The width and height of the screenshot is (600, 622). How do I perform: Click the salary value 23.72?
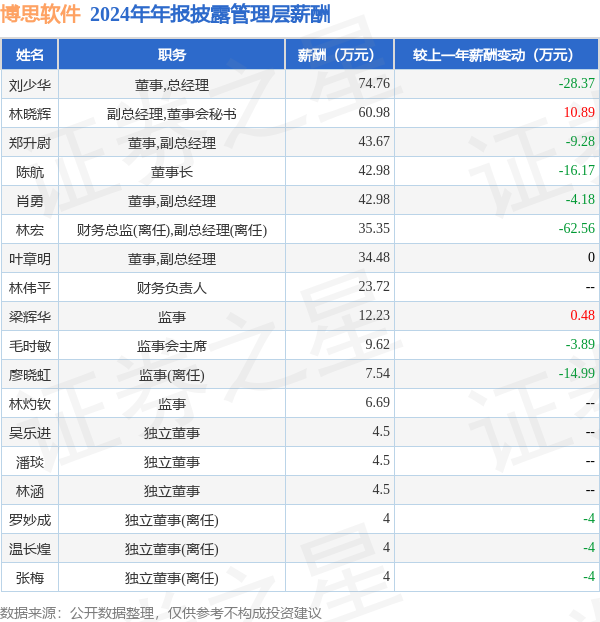coord(374,286)
